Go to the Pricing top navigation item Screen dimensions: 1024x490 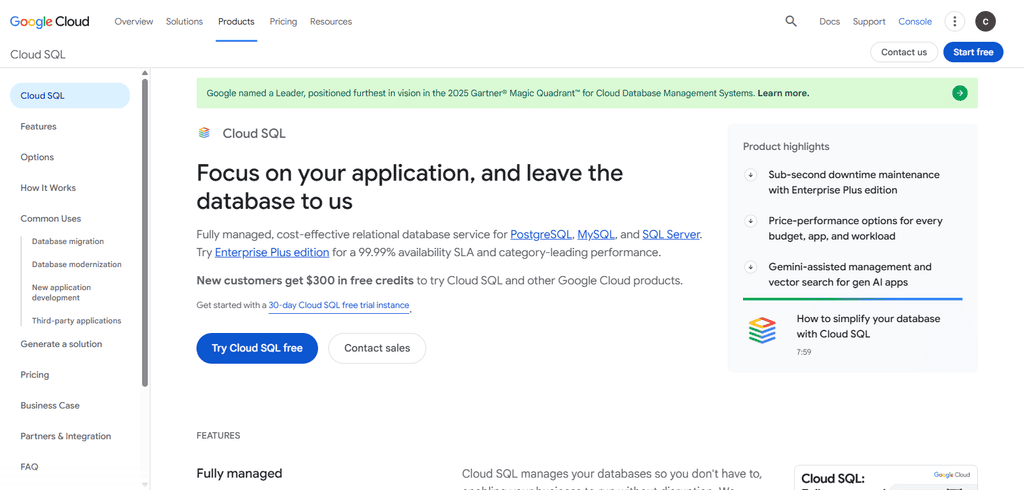pyautogui.click(x=283, y=22)
